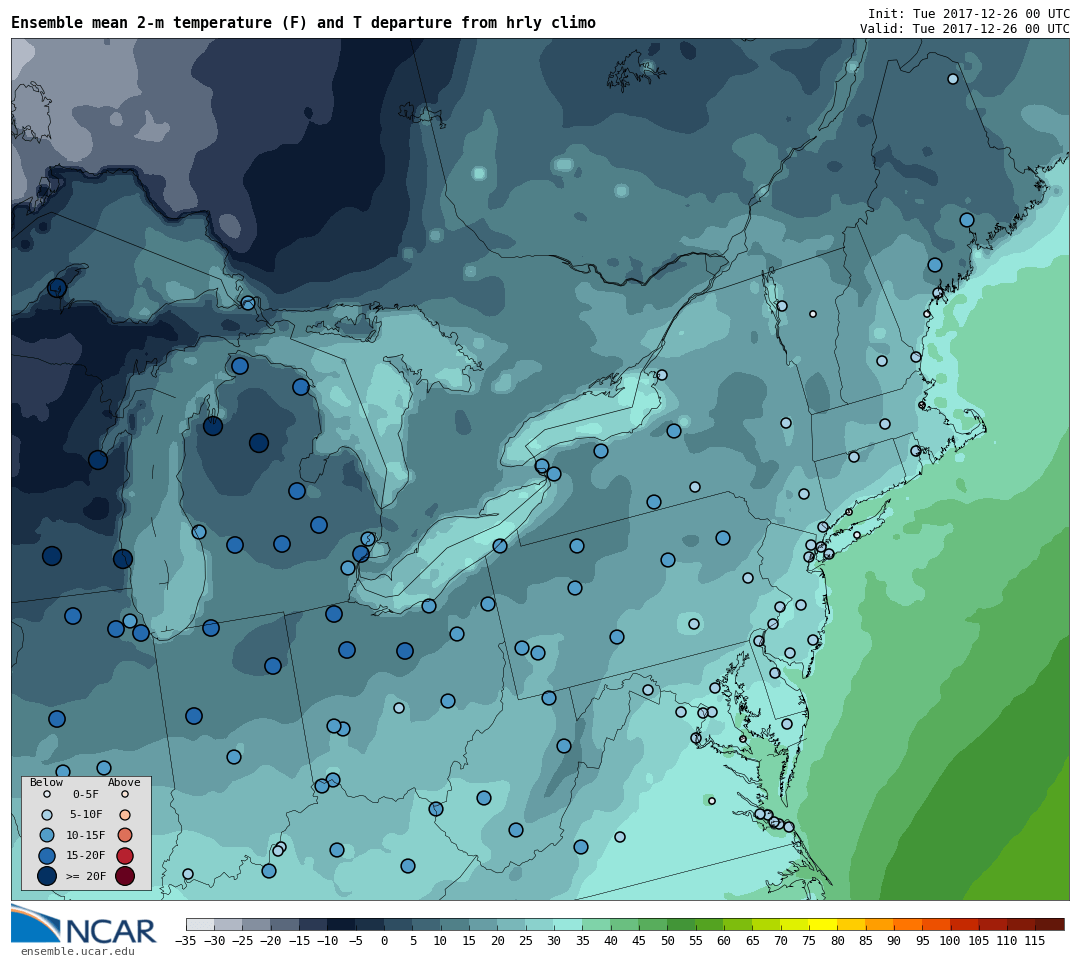The height and width of the screenshot is (963, 1080).
Task: Click the Below 15-20F blue legend circle
Action: [47, 856]
